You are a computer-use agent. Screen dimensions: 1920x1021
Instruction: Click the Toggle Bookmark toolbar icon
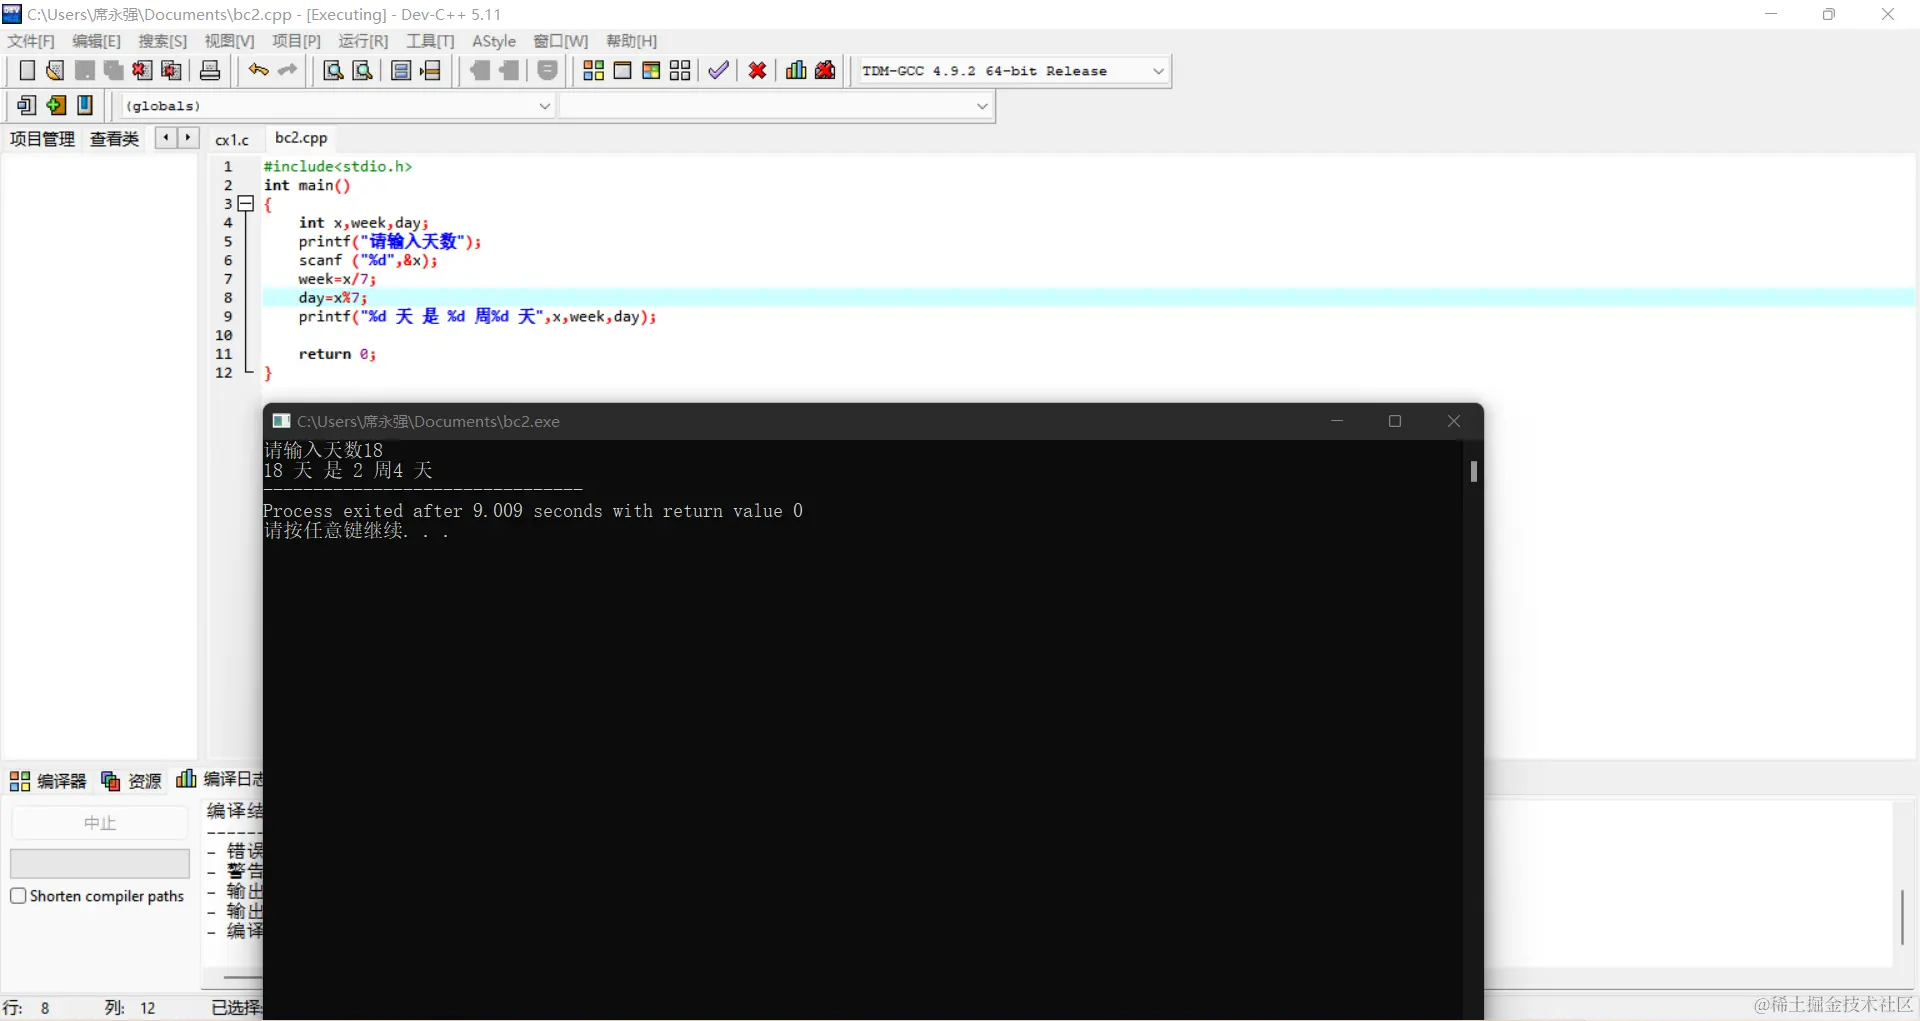pos(85,105)
